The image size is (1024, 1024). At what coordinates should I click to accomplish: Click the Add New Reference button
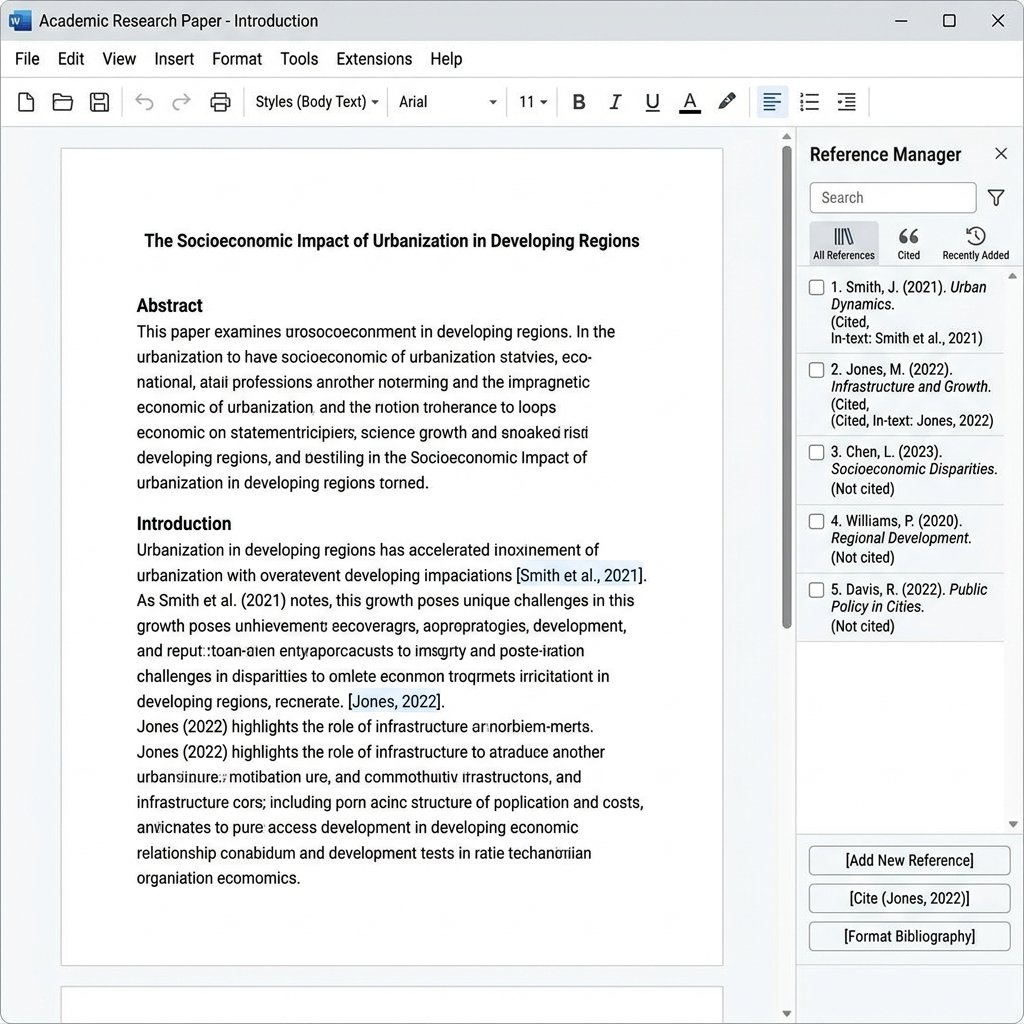point(909,860)
